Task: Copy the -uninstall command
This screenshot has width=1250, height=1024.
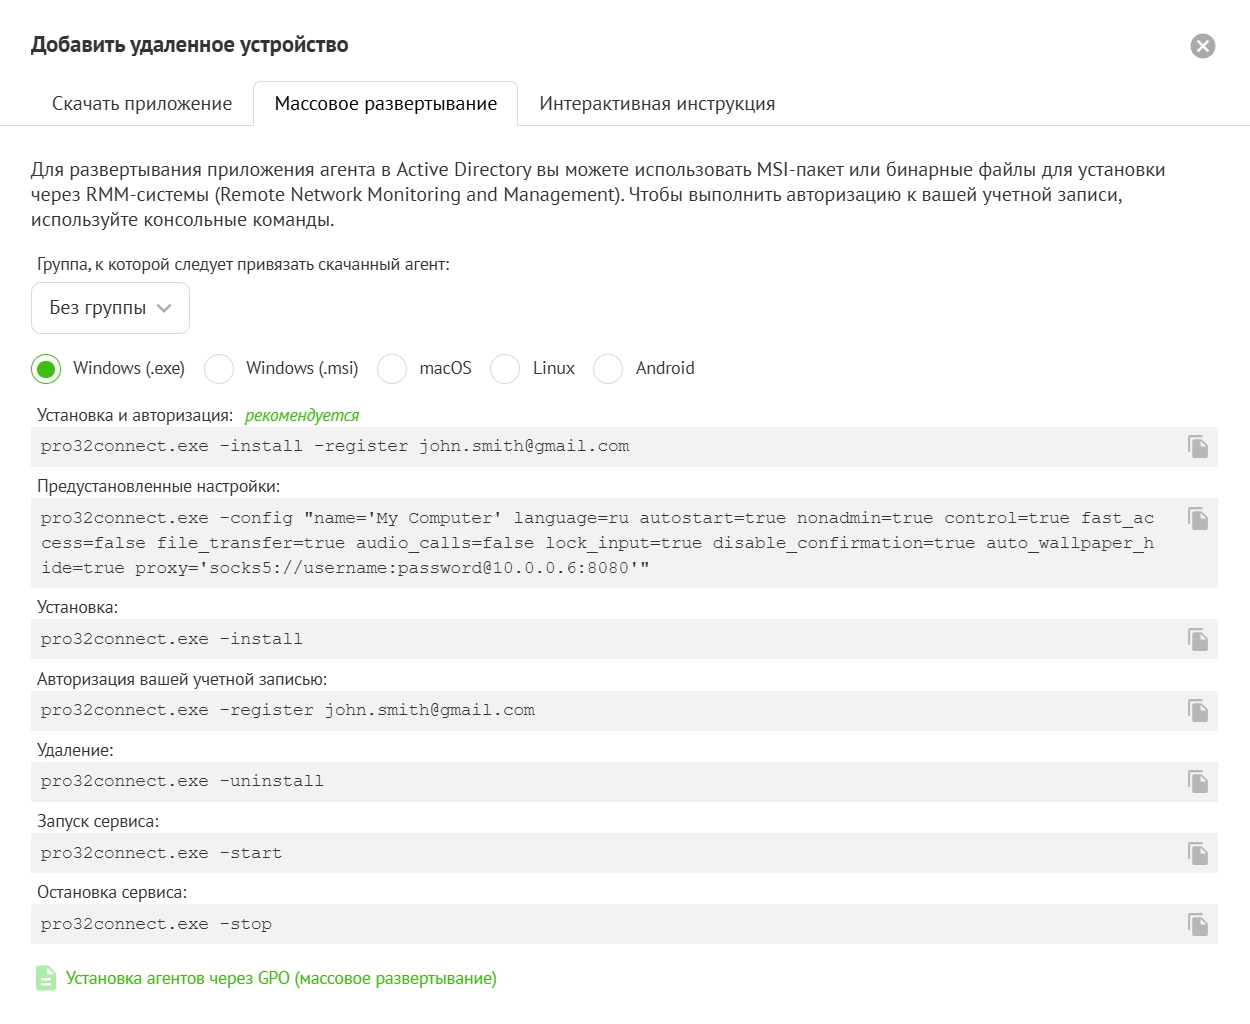Action: 1197,782
